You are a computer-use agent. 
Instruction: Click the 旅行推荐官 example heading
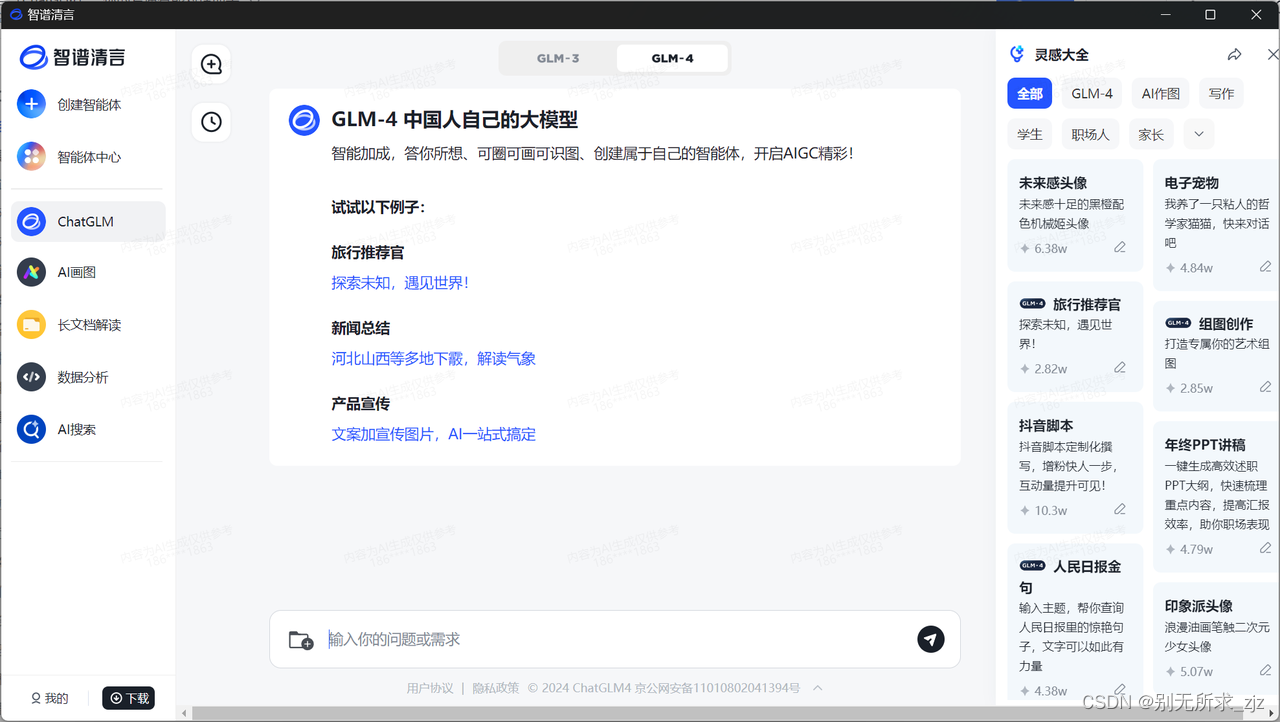(x=368, y=253)
